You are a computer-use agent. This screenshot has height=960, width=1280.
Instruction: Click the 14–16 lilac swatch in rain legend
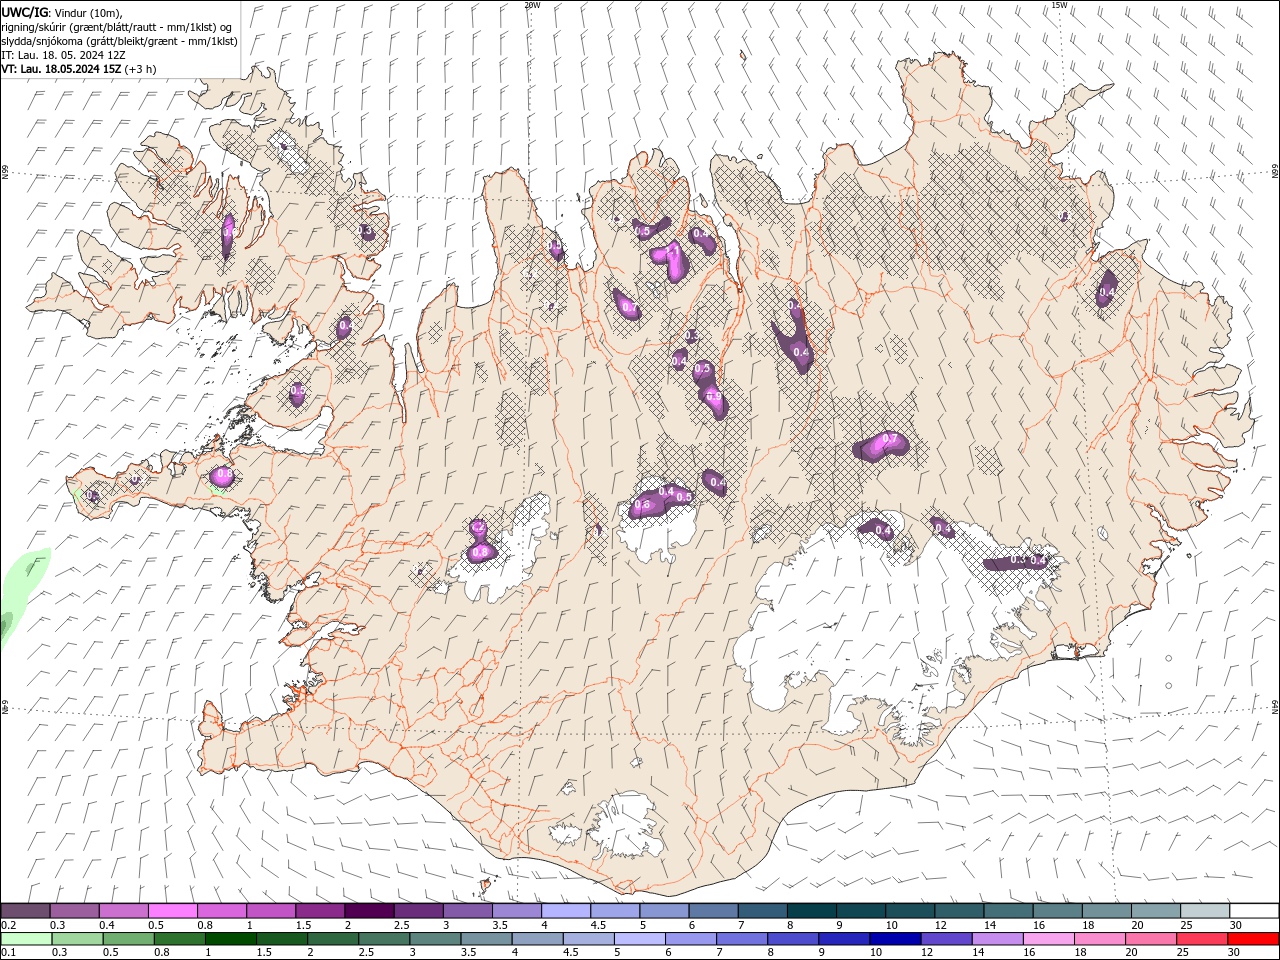(996, 939)
